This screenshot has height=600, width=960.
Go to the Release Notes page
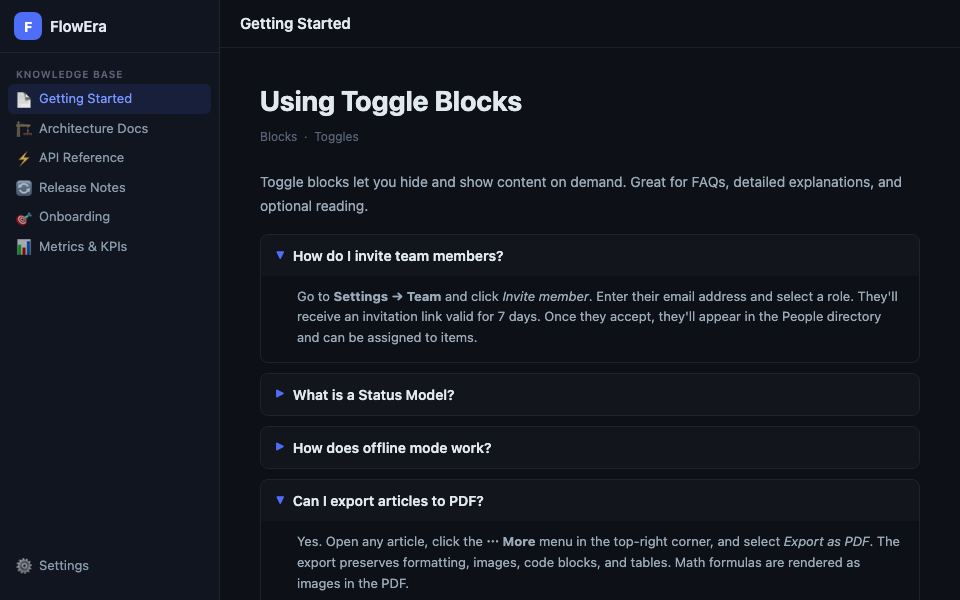pos(82,188)
